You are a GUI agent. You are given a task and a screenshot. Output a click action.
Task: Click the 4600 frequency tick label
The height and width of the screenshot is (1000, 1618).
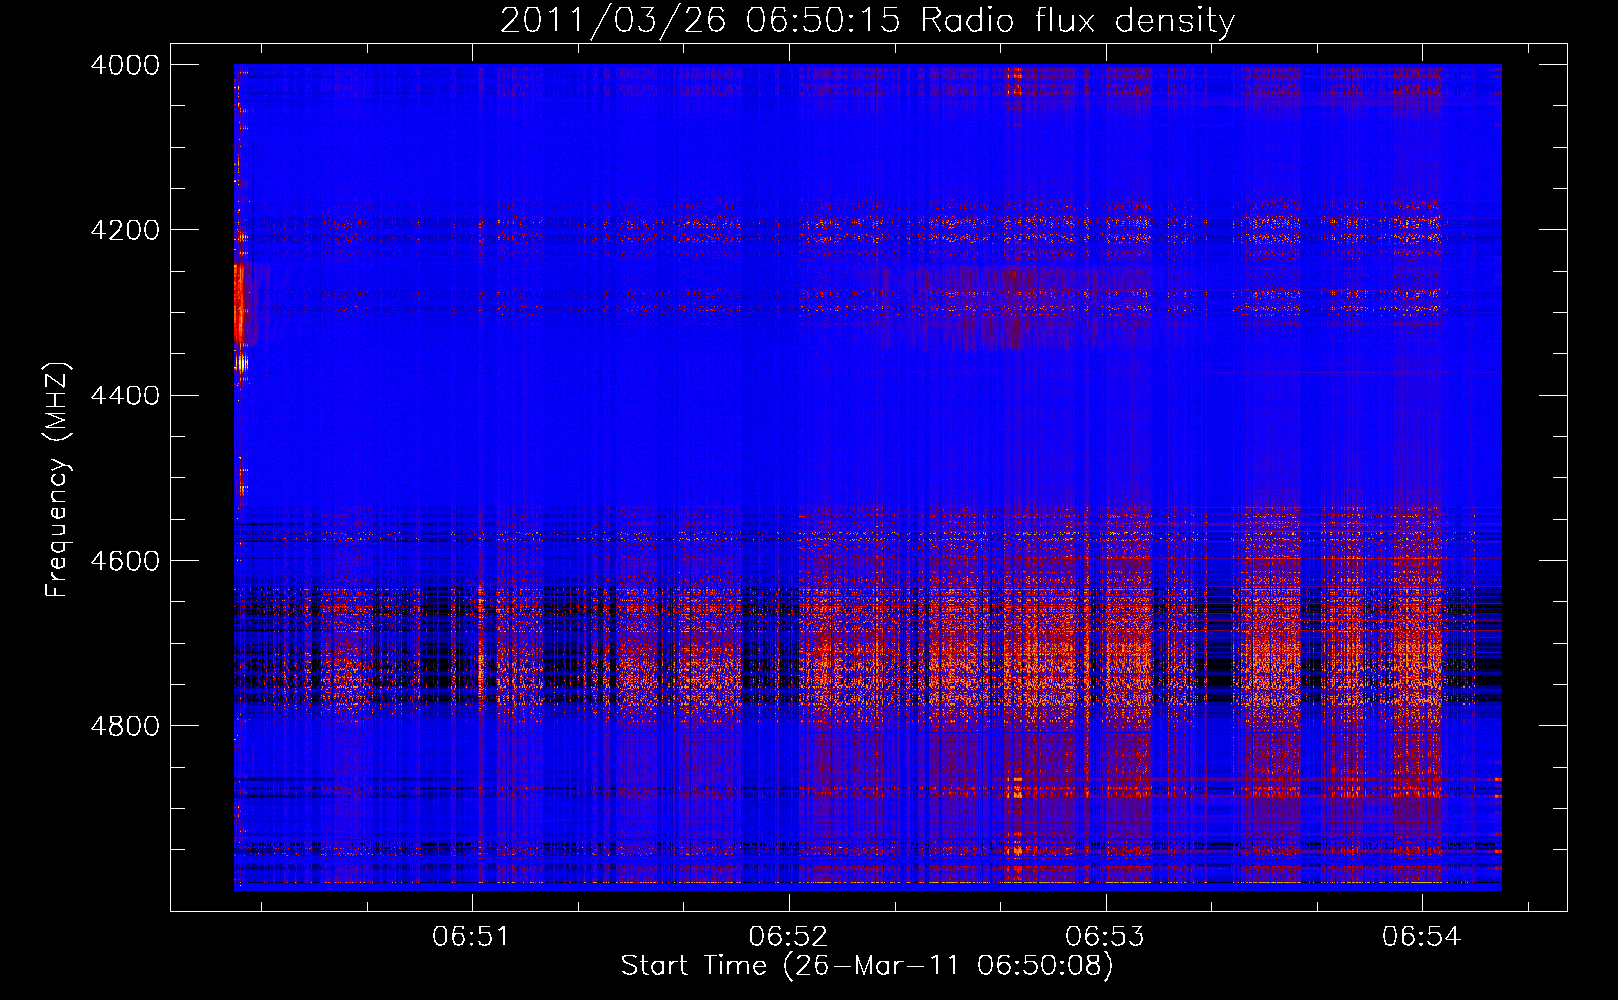tap(125, 561)
